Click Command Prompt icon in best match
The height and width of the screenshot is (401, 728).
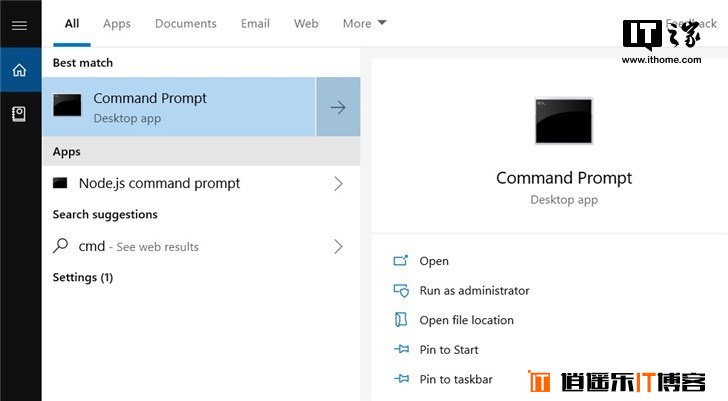(x=67, y=105)
